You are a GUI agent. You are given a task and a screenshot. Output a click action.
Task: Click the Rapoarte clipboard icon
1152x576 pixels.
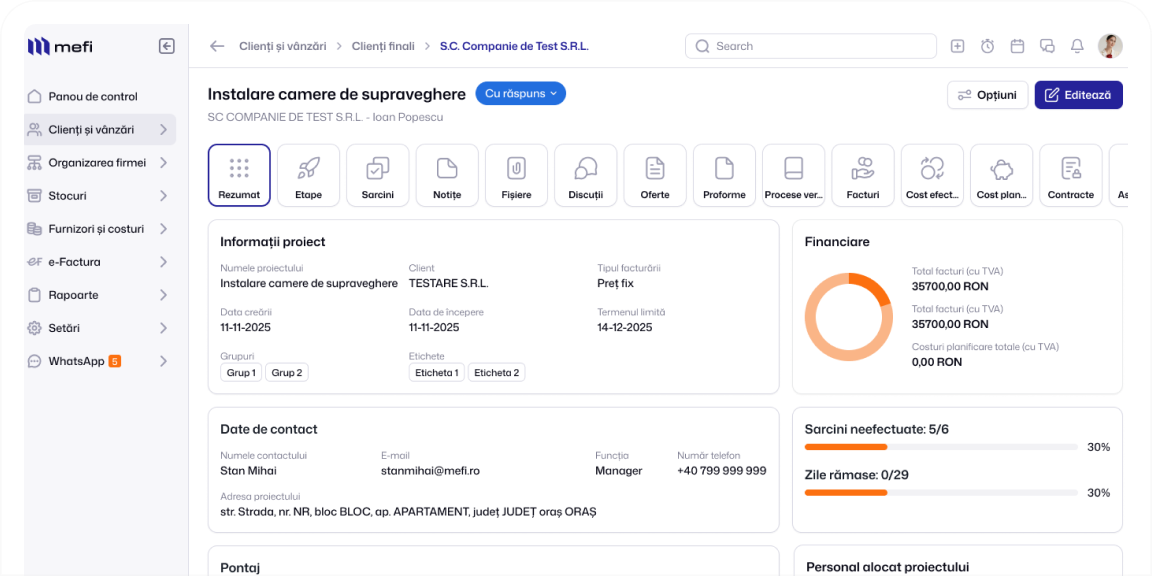coord(34,295)
